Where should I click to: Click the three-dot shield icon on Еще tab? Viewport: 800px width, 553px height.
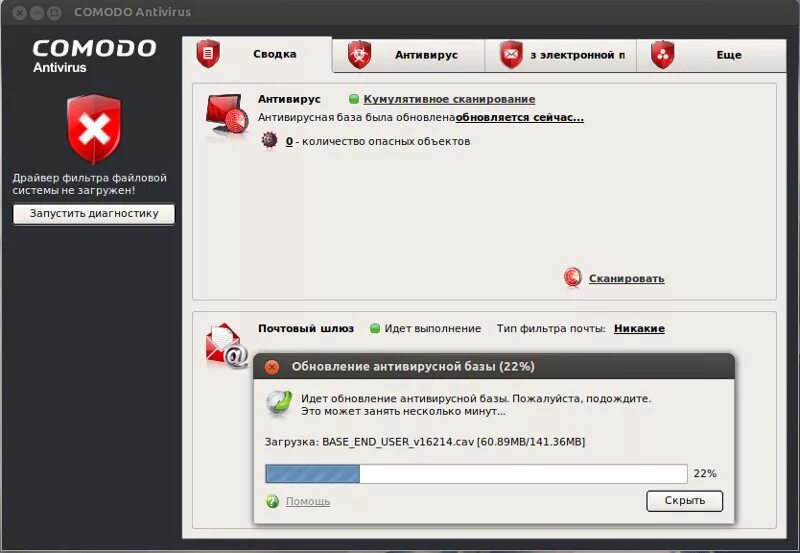click(662, 55)
